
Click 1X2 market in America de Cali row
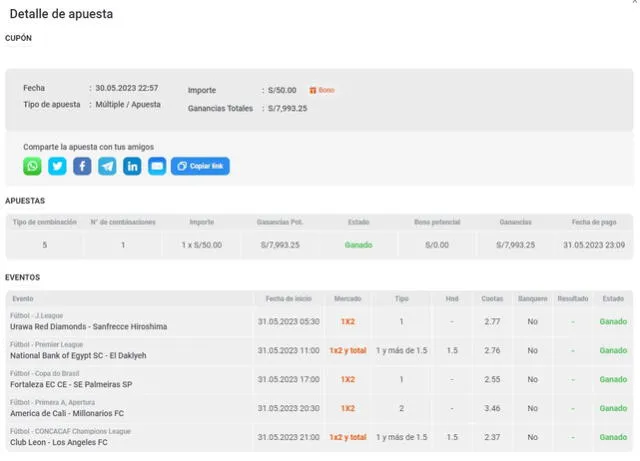pyautogui.click(x=348, y=408)
